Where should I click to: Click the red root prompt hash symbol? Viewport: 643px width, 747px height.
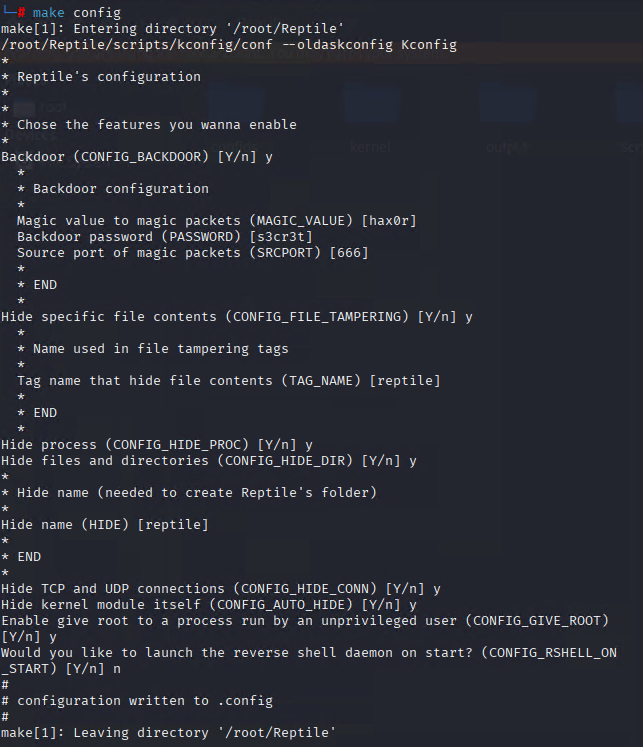click(x=21, y=13)
